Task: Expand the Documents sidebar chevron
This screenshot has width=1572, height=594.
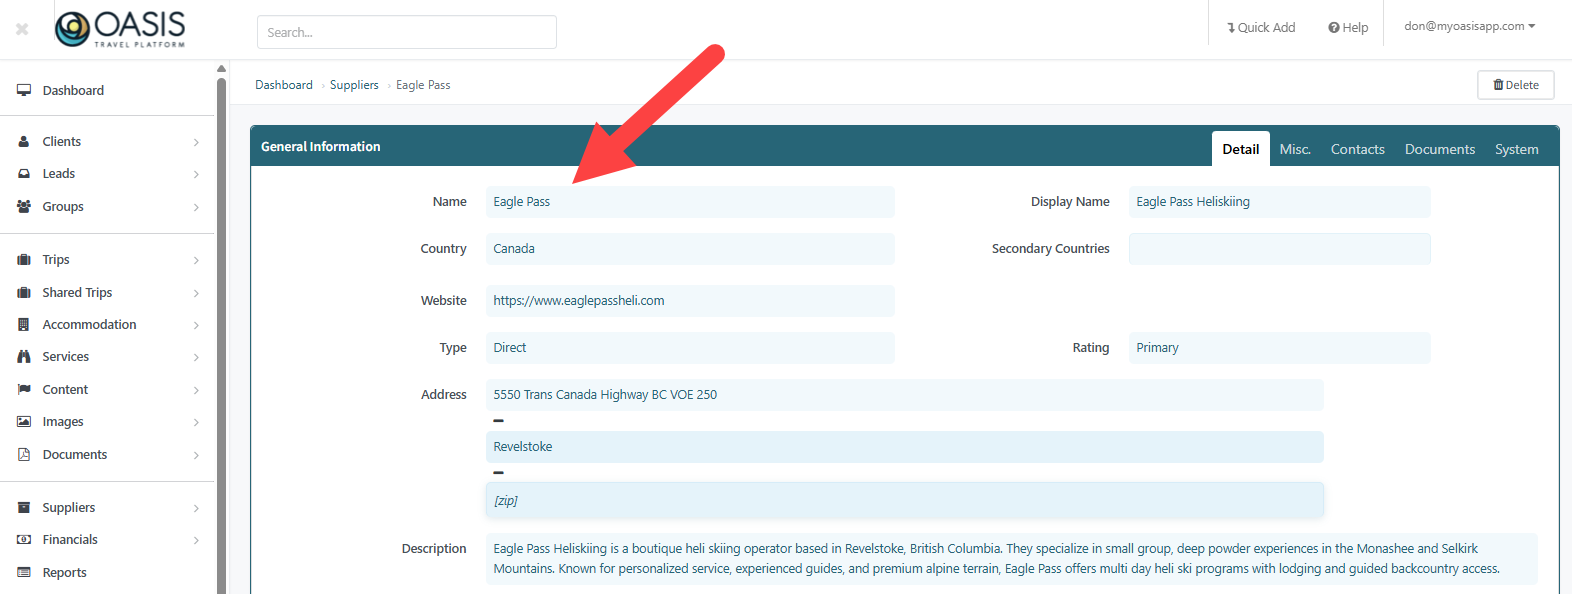Action: click(x=196, y=455)
